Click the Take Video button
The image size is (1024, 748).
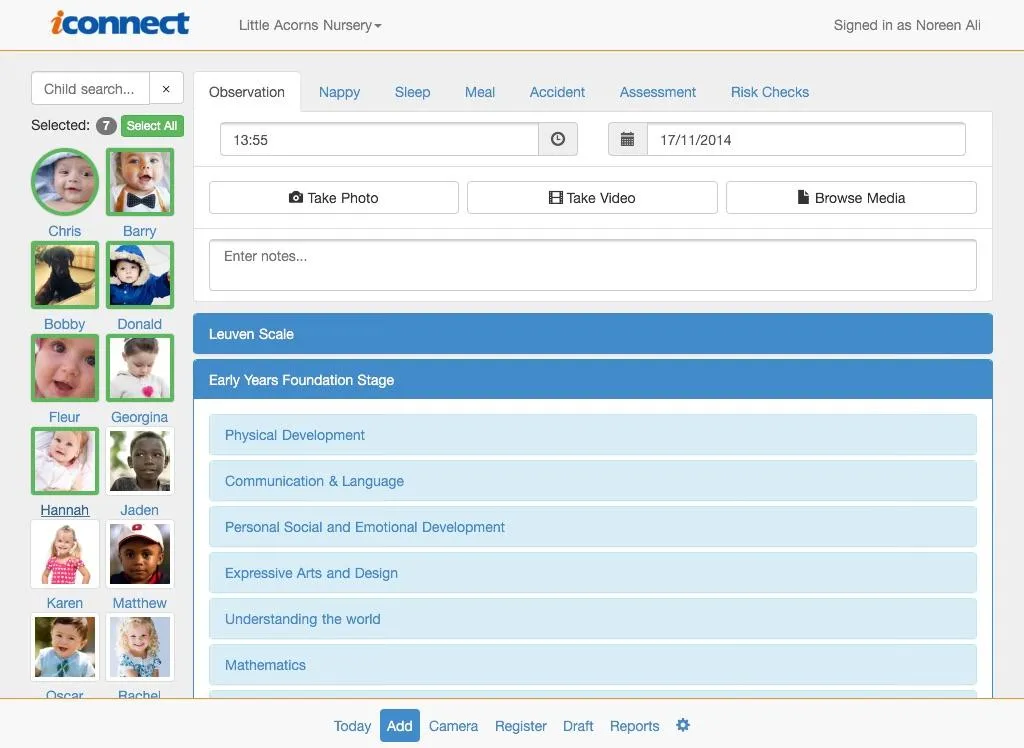[591, 197]
